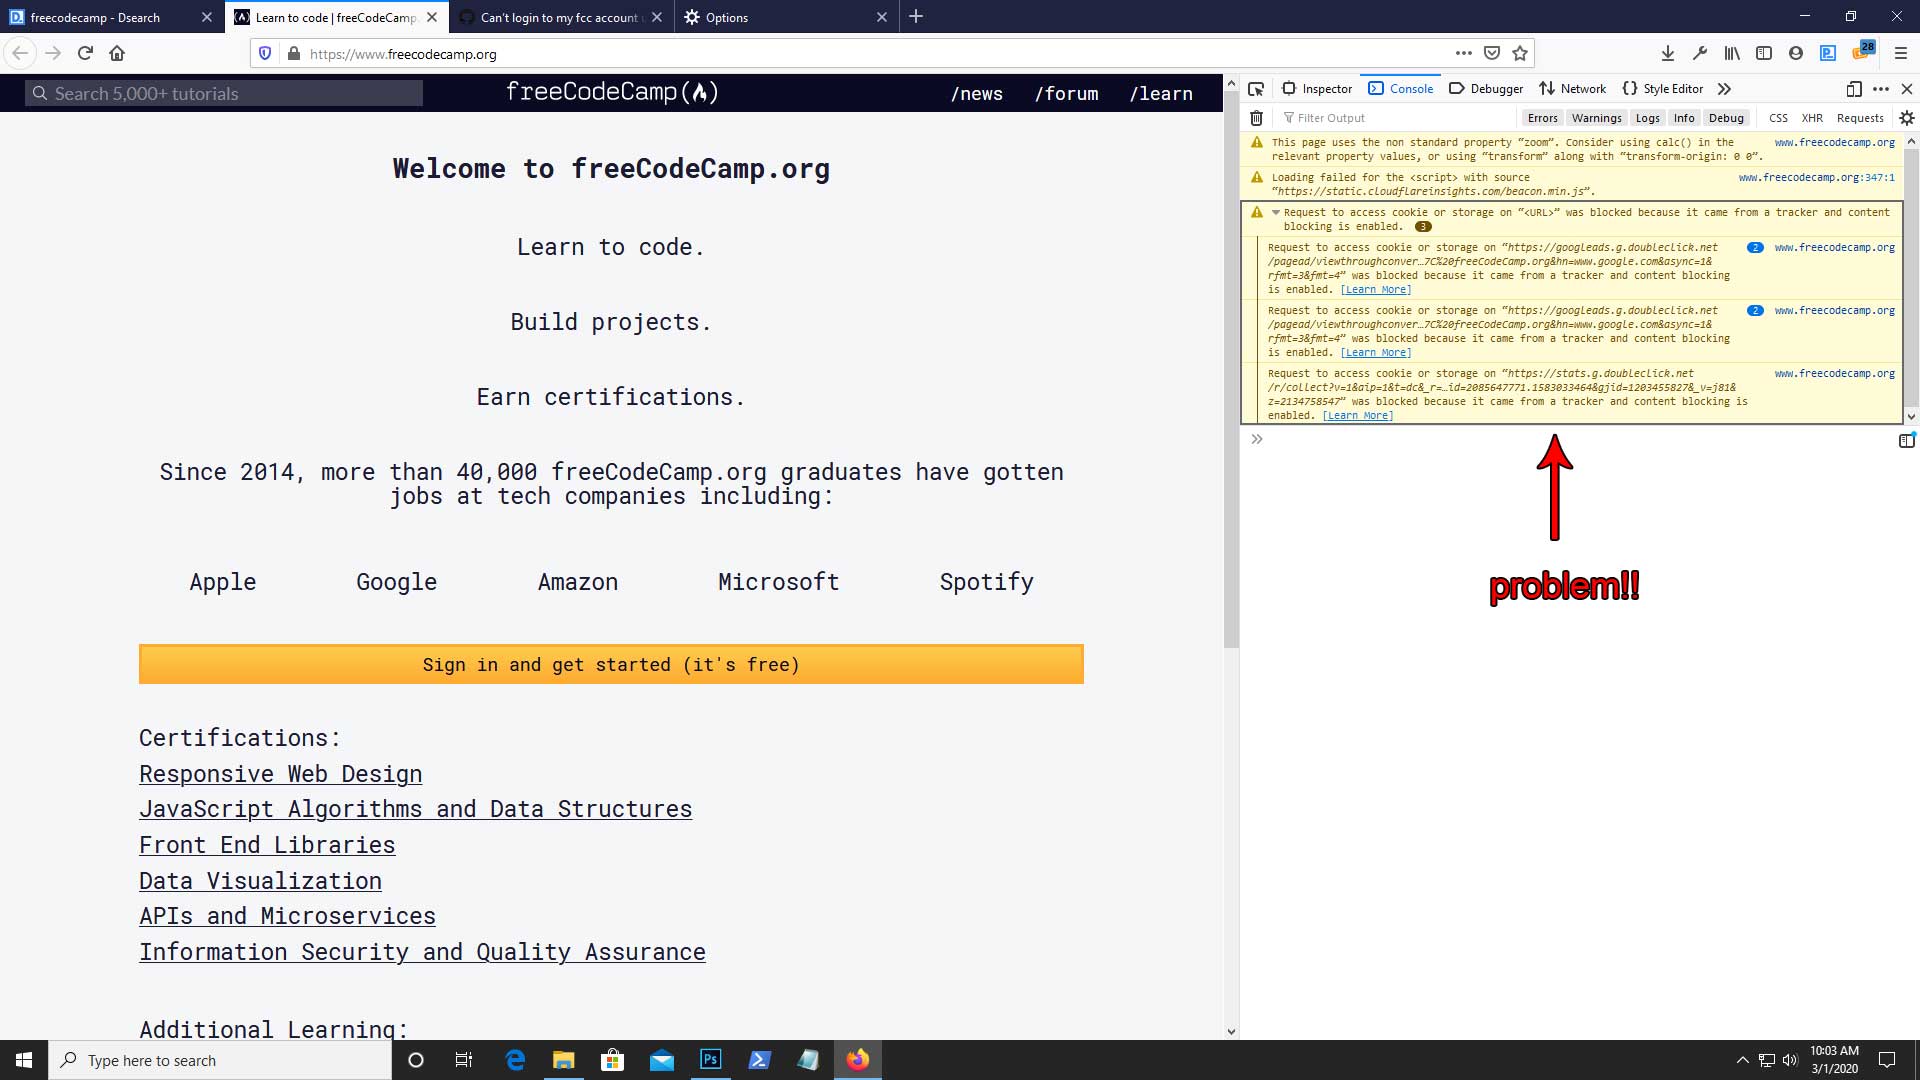Collapse the grouped cookie warning message
Viewport: 1920px width, 1080px height.
pyautogui.click(x=1276, y=213)
